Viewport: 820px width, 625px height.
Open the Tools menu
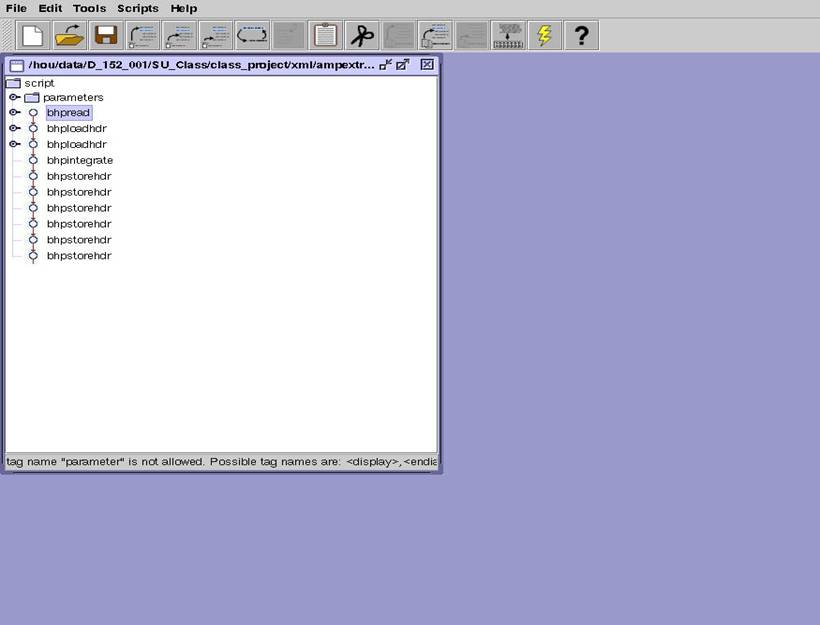tap(89, 8)
